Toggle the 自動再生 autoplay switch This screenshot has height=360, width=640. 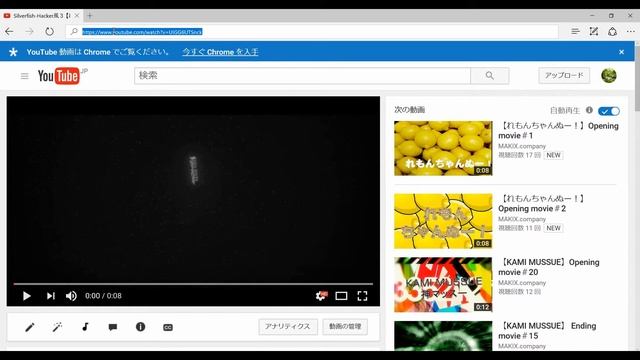[x=609, y=111]
